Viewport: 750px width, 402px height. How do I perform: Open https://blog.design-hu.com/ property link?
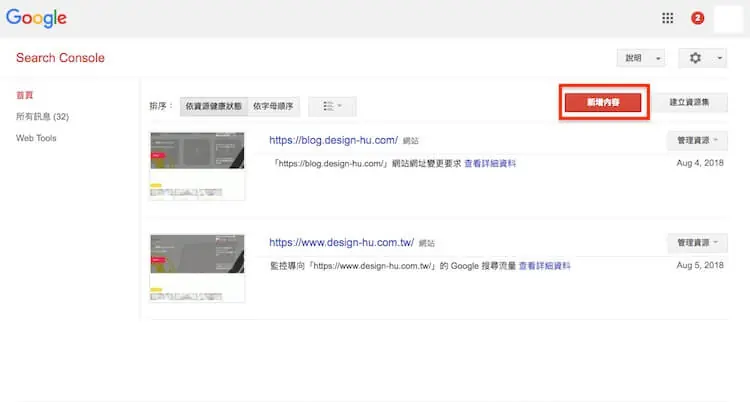click(x=333, y=140)
